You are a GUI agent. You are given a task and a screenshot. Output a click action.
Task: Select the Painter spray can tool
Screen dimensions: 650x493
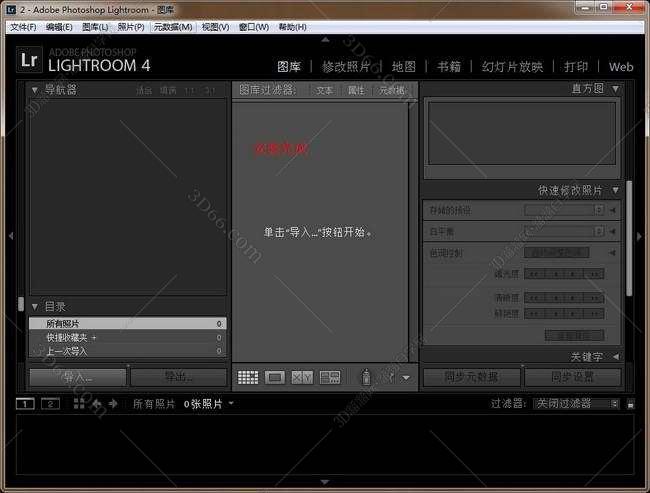tap(366, 377)
